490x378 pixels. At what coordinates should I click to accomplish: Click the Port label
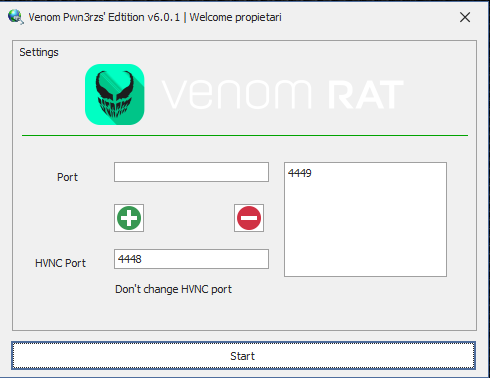pos(67,177)
